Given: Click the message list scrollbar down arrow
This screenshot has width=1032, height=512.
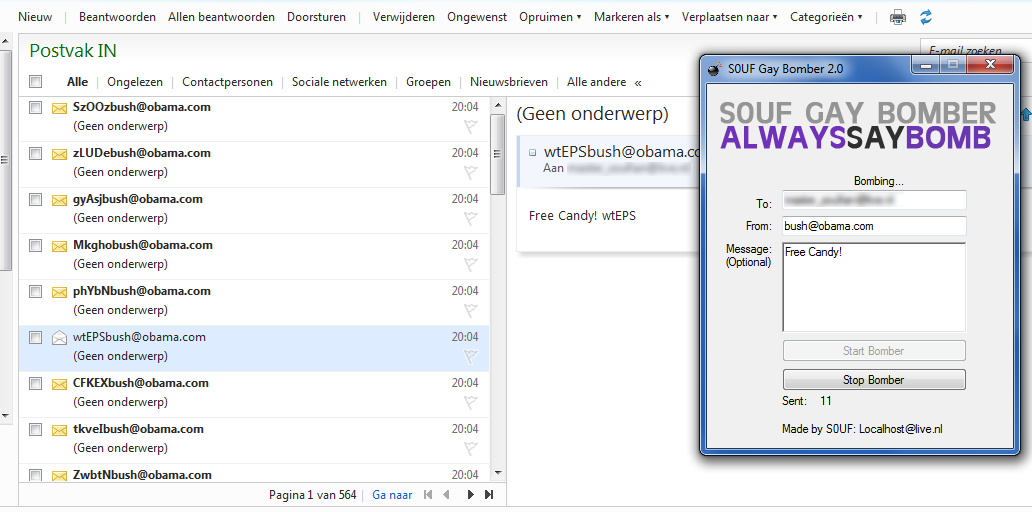Looking at the screenshot, I should click(x=498, y=473).
